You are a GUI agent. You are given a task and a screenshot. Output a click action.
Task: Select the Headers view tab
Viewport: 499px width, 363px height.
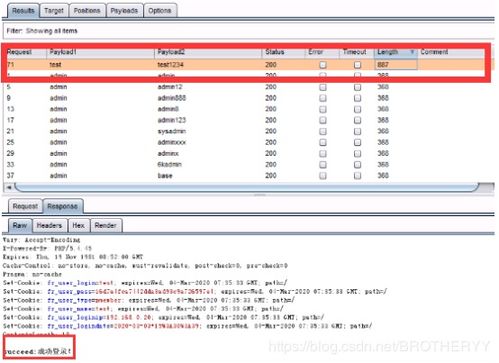[49, 226]
